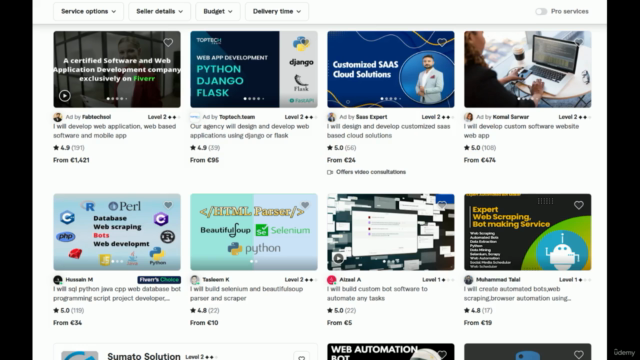Screen dimensions: 640x360
Task: Play the Afzaal A bot gig video
Action: coord(338,258)
